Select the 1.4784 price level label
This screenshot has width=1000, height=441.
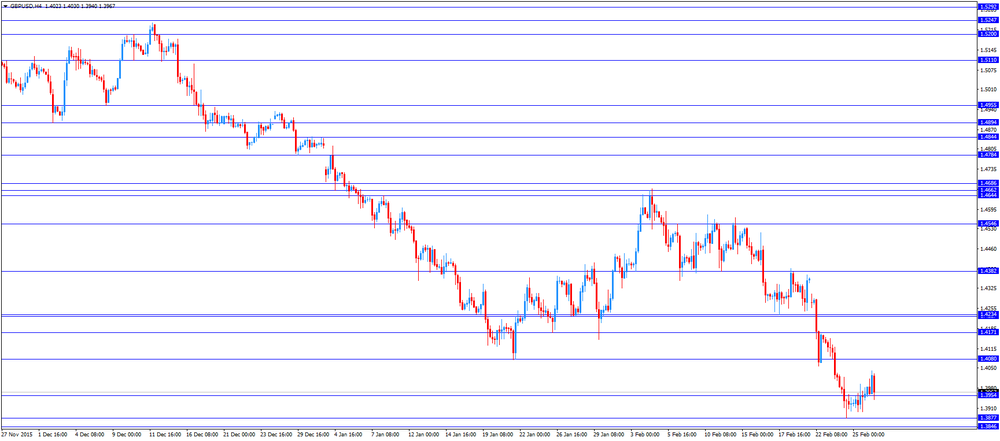click(x=988, y=155)
